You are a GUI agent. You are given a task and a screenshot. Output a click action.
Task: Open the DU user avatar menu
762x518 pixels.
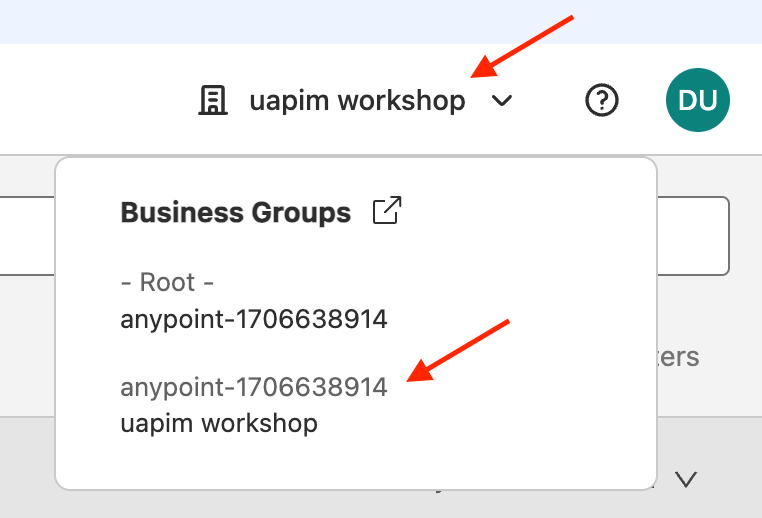pos(698,100)
